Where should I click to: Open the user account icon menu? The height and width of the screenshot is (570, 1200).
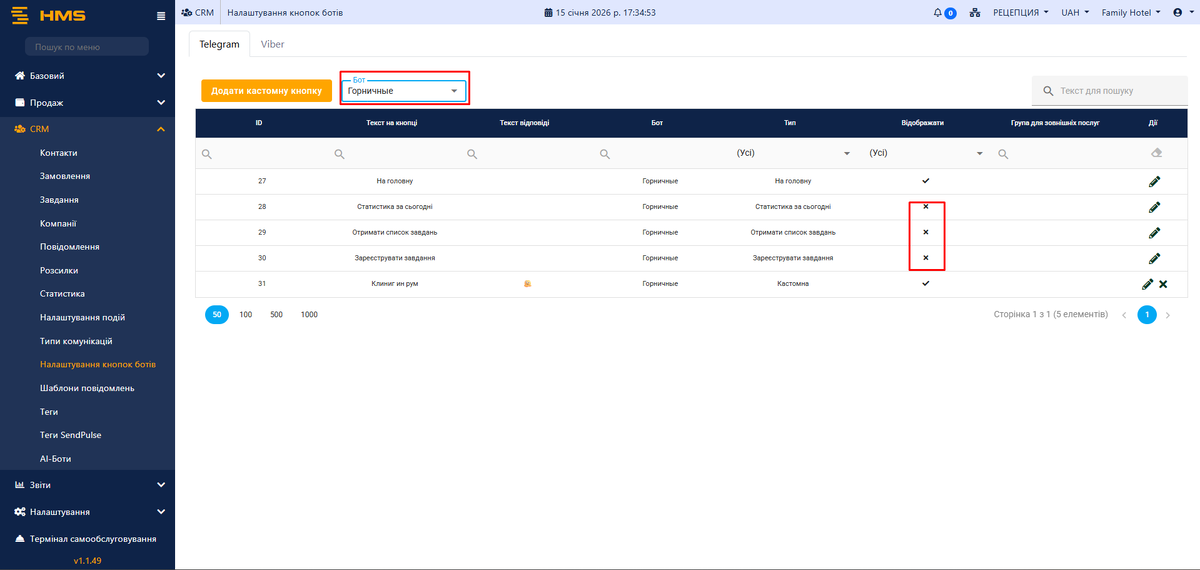click(x=1182, y=13)
